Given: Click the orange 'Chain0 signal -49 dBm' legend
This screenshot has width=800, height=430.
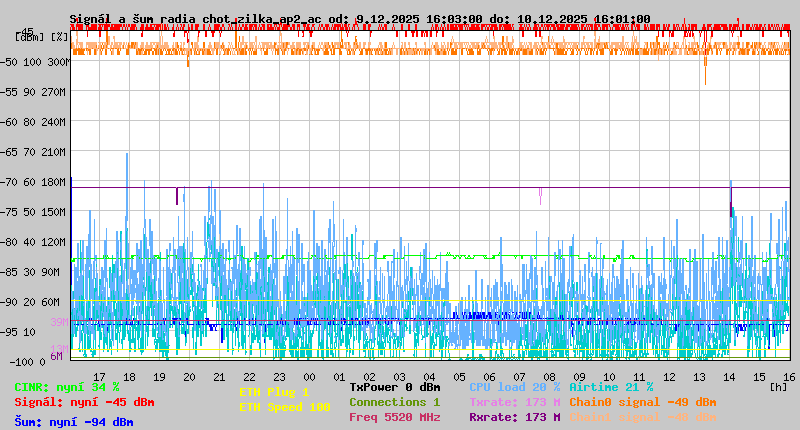Looking at the screenshot, I should [642, 402].
